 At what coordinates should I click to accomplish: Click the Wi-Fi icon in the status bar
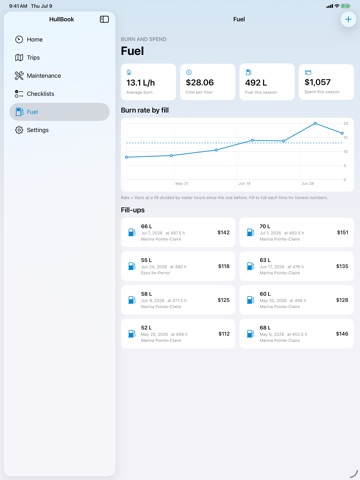click(337, 6)
